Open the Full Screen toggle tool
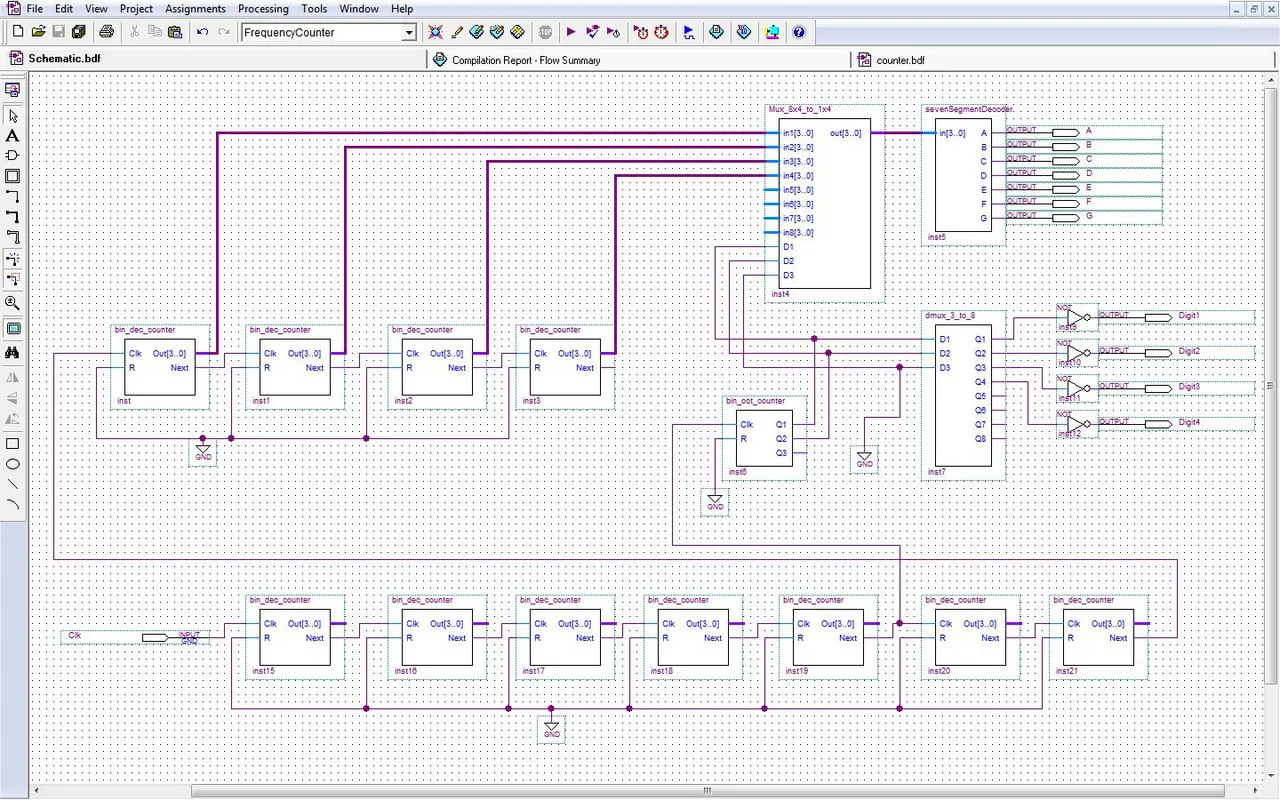1280x800 pixels. click(13, 328)
